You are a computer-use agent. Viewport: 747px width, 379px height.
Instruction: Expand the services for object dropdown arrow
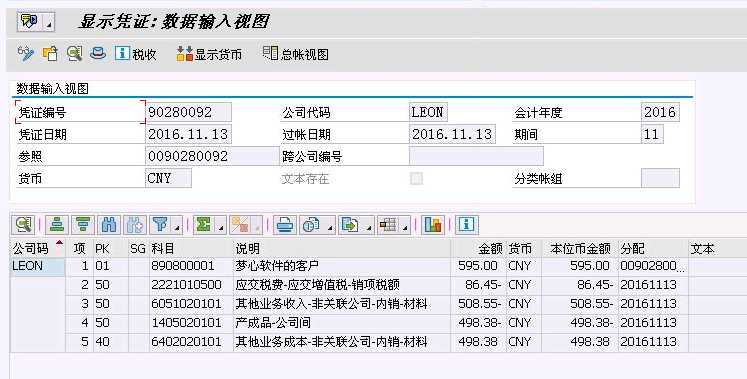tap(49, 22)
